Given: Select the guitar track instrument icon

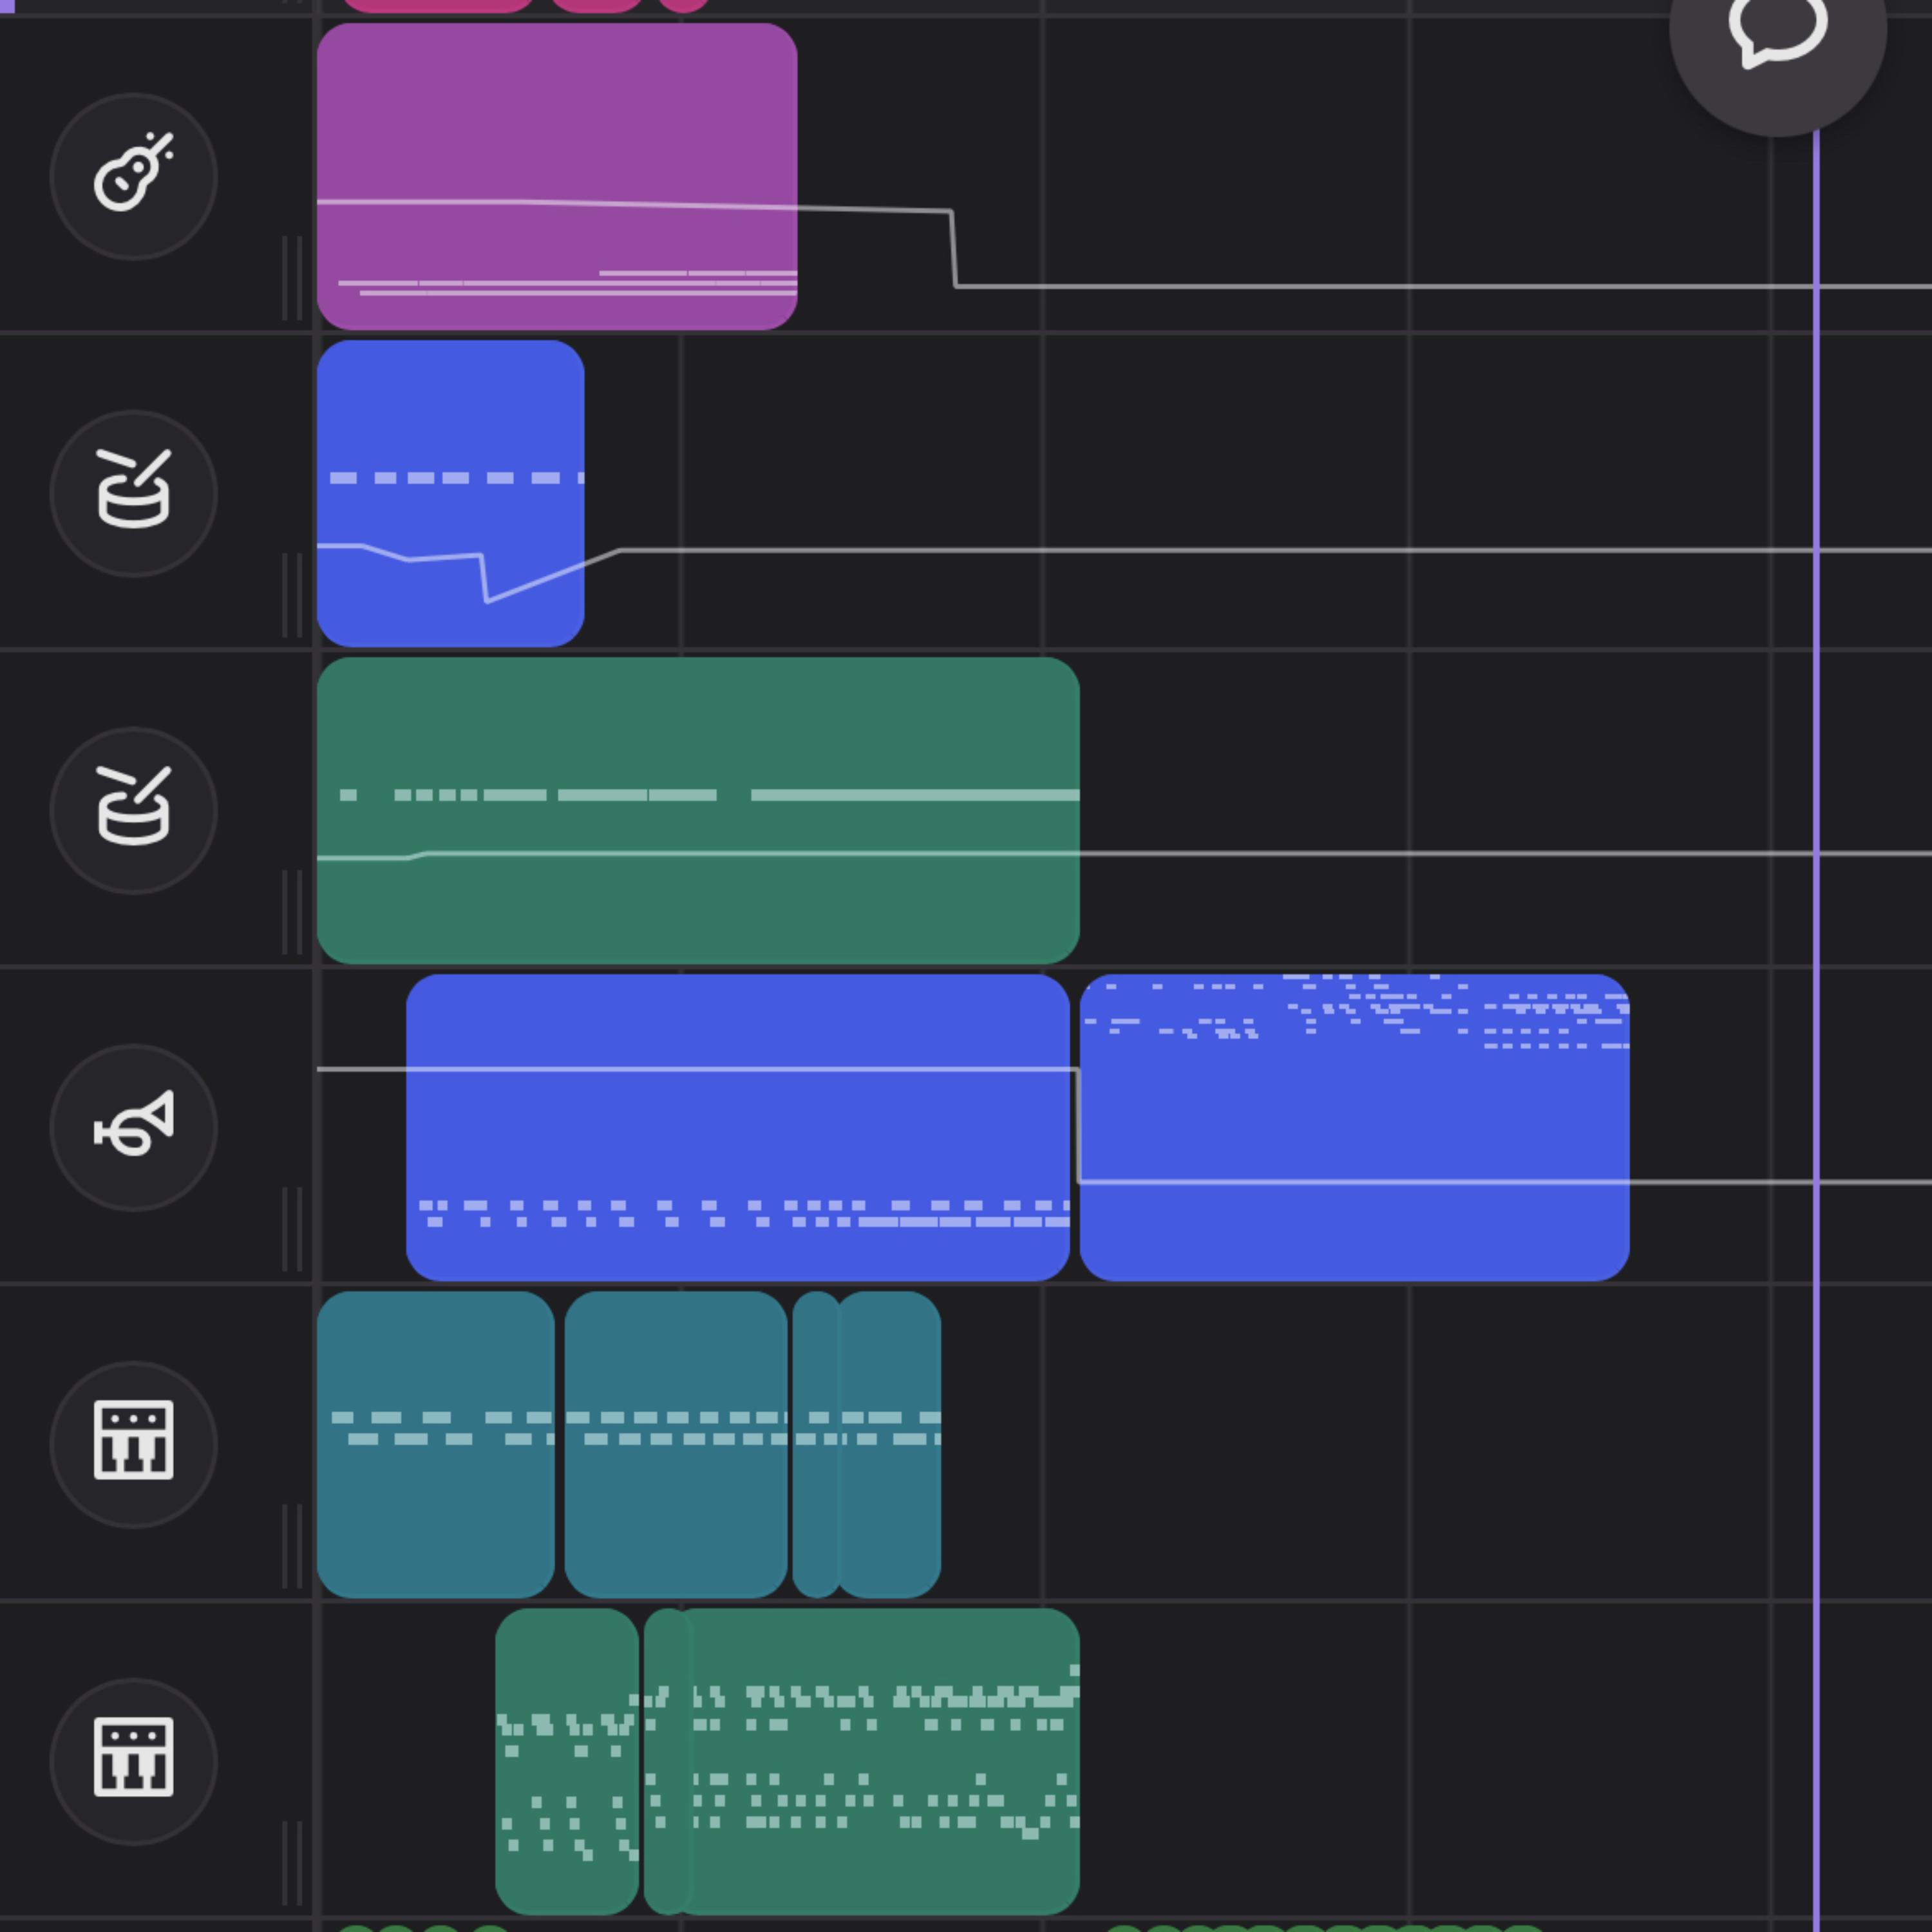Looking at the screenshot, I should pyautogui.click(x=134, y=177).
